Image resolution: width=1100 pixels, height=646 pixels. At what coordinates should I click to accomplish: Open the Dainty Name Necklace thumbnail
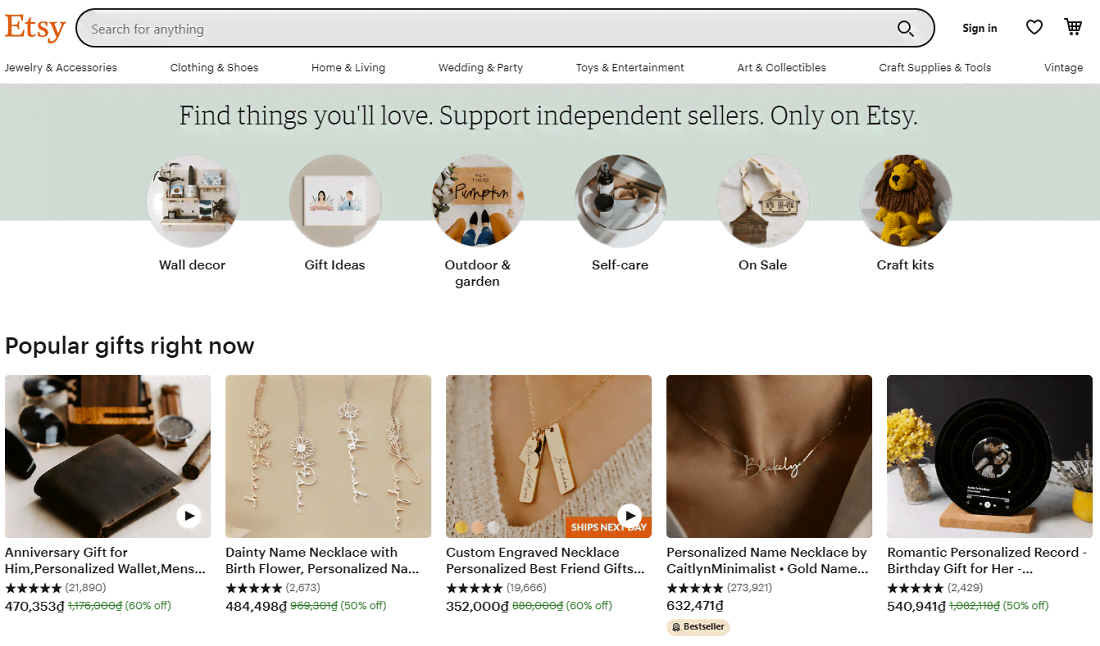328,456
